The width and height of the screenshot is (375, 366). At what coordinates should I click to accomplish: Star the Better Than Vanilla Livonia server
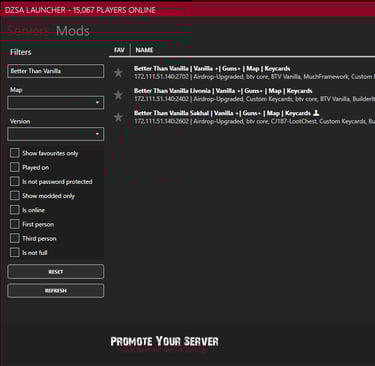[x=118, y=95]
